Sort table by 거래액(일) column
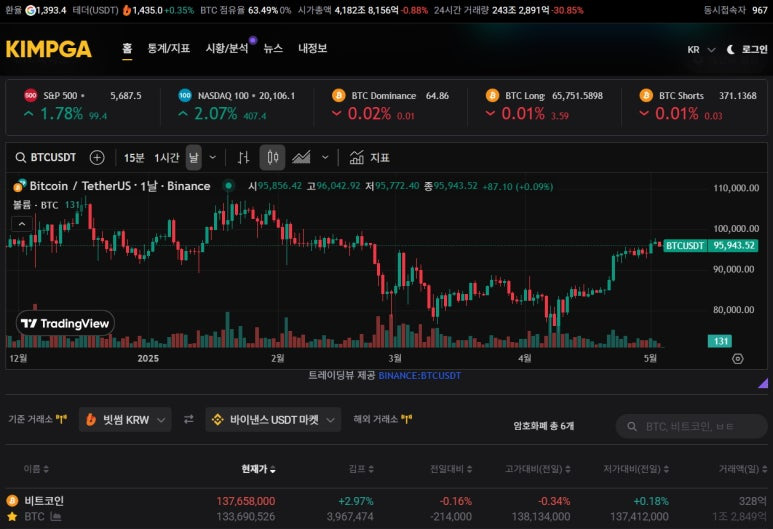 pyautogui.click(x=743, y=469)
